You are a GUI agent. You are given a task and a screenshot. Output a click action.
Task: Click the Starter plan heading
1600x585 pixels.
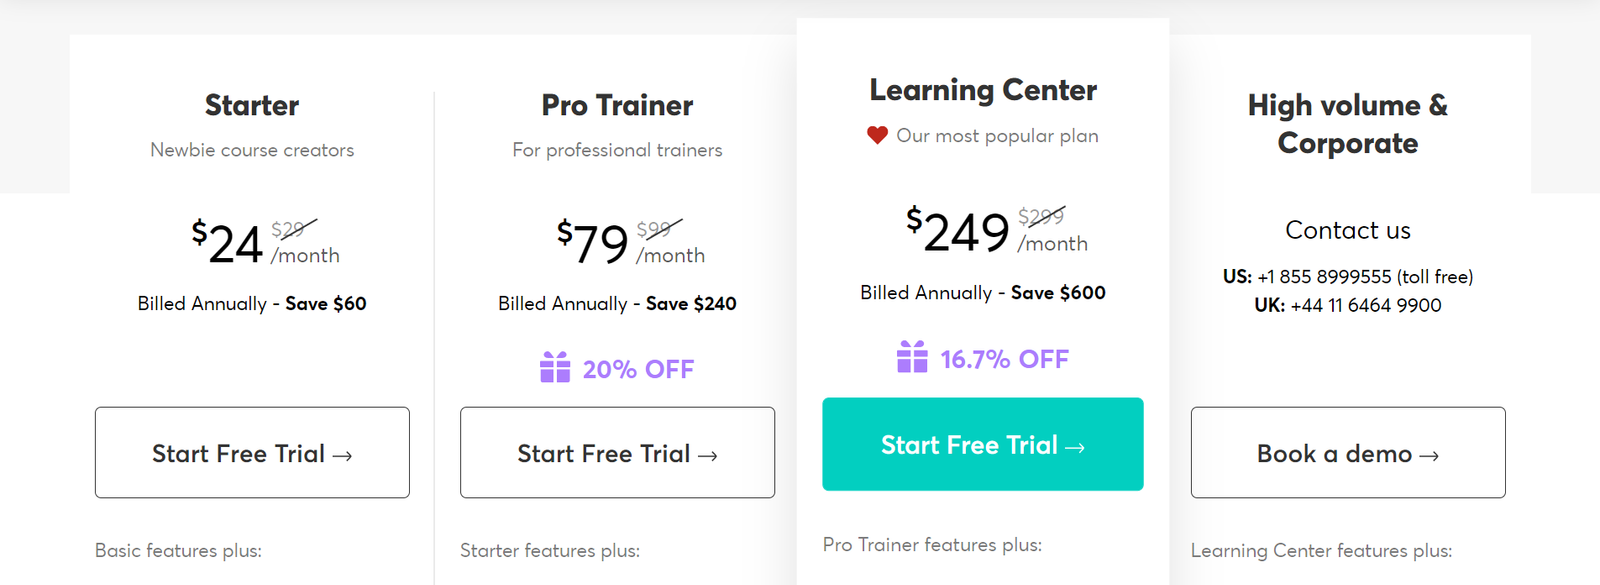252,105
